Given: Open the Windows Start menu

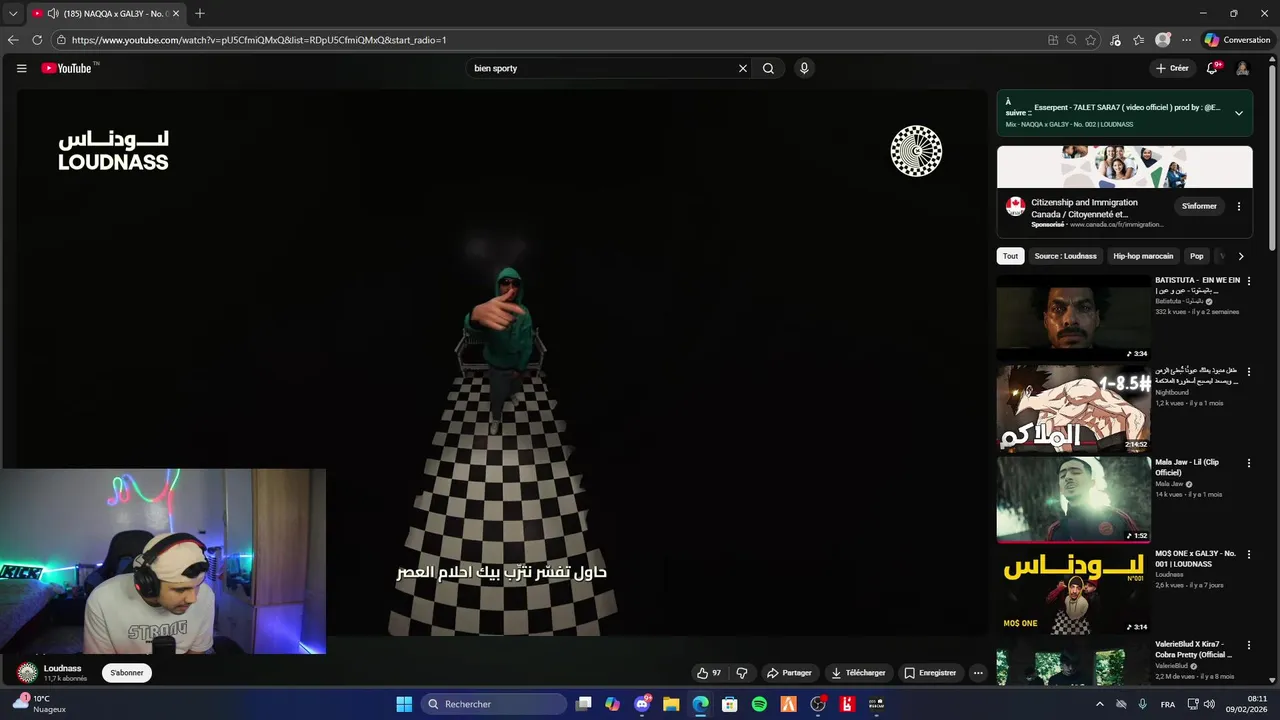Looking at the screenshot, I should point(404,704).
